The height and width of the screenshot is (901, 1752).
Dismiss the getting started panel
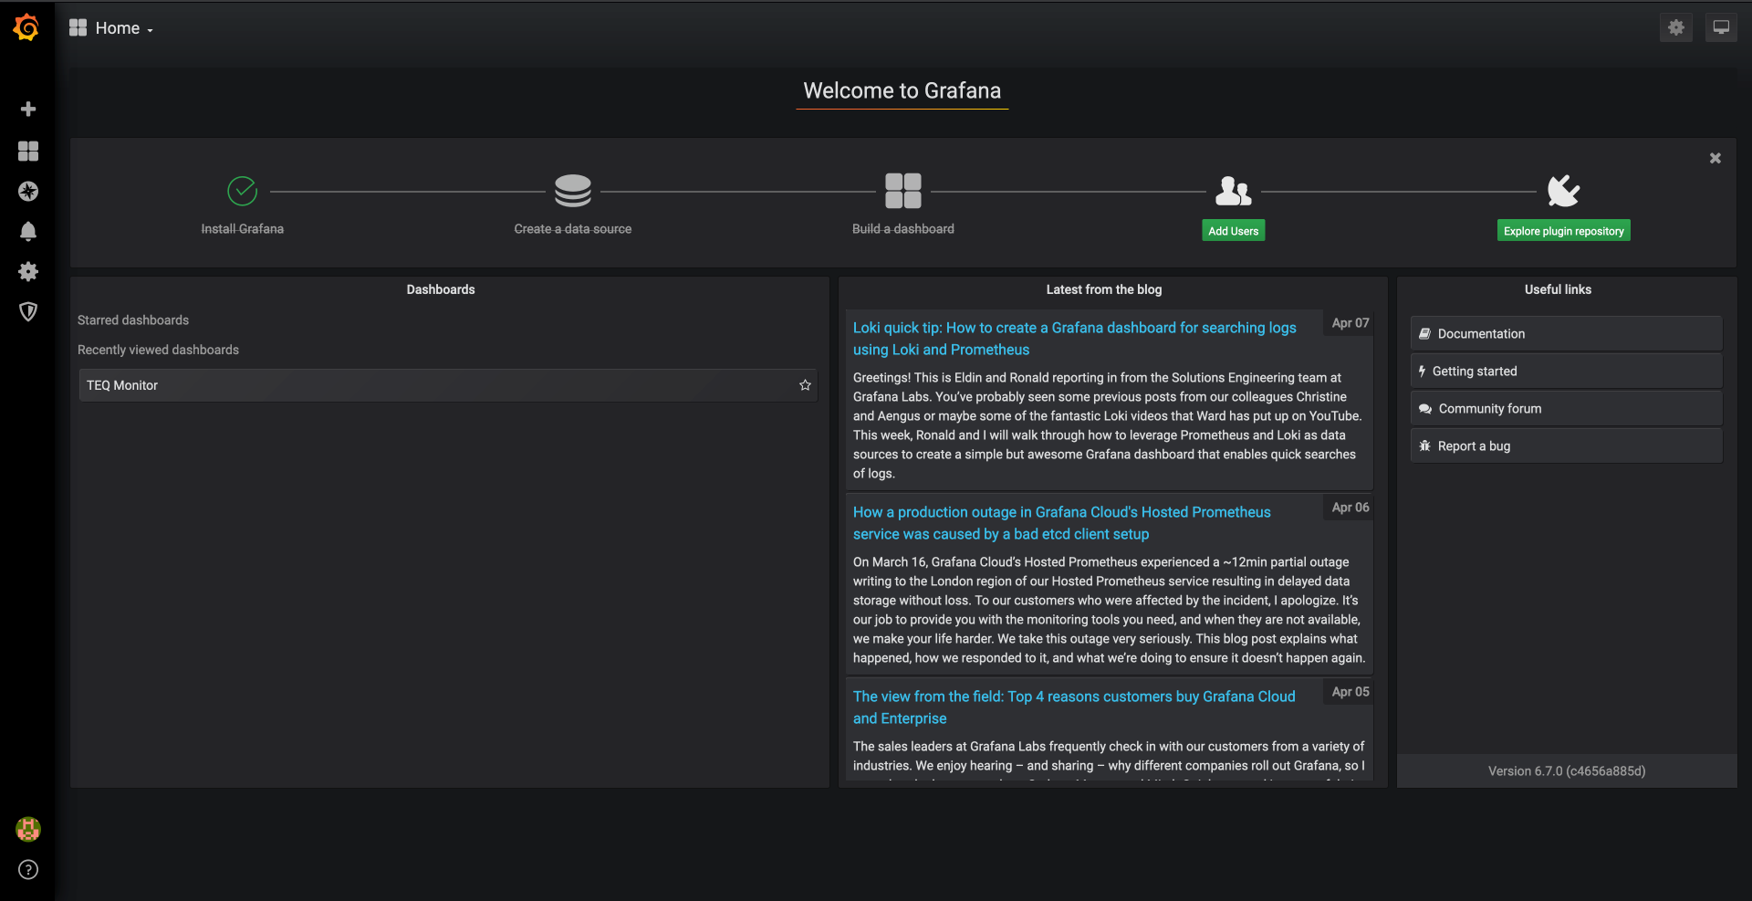1715,158
